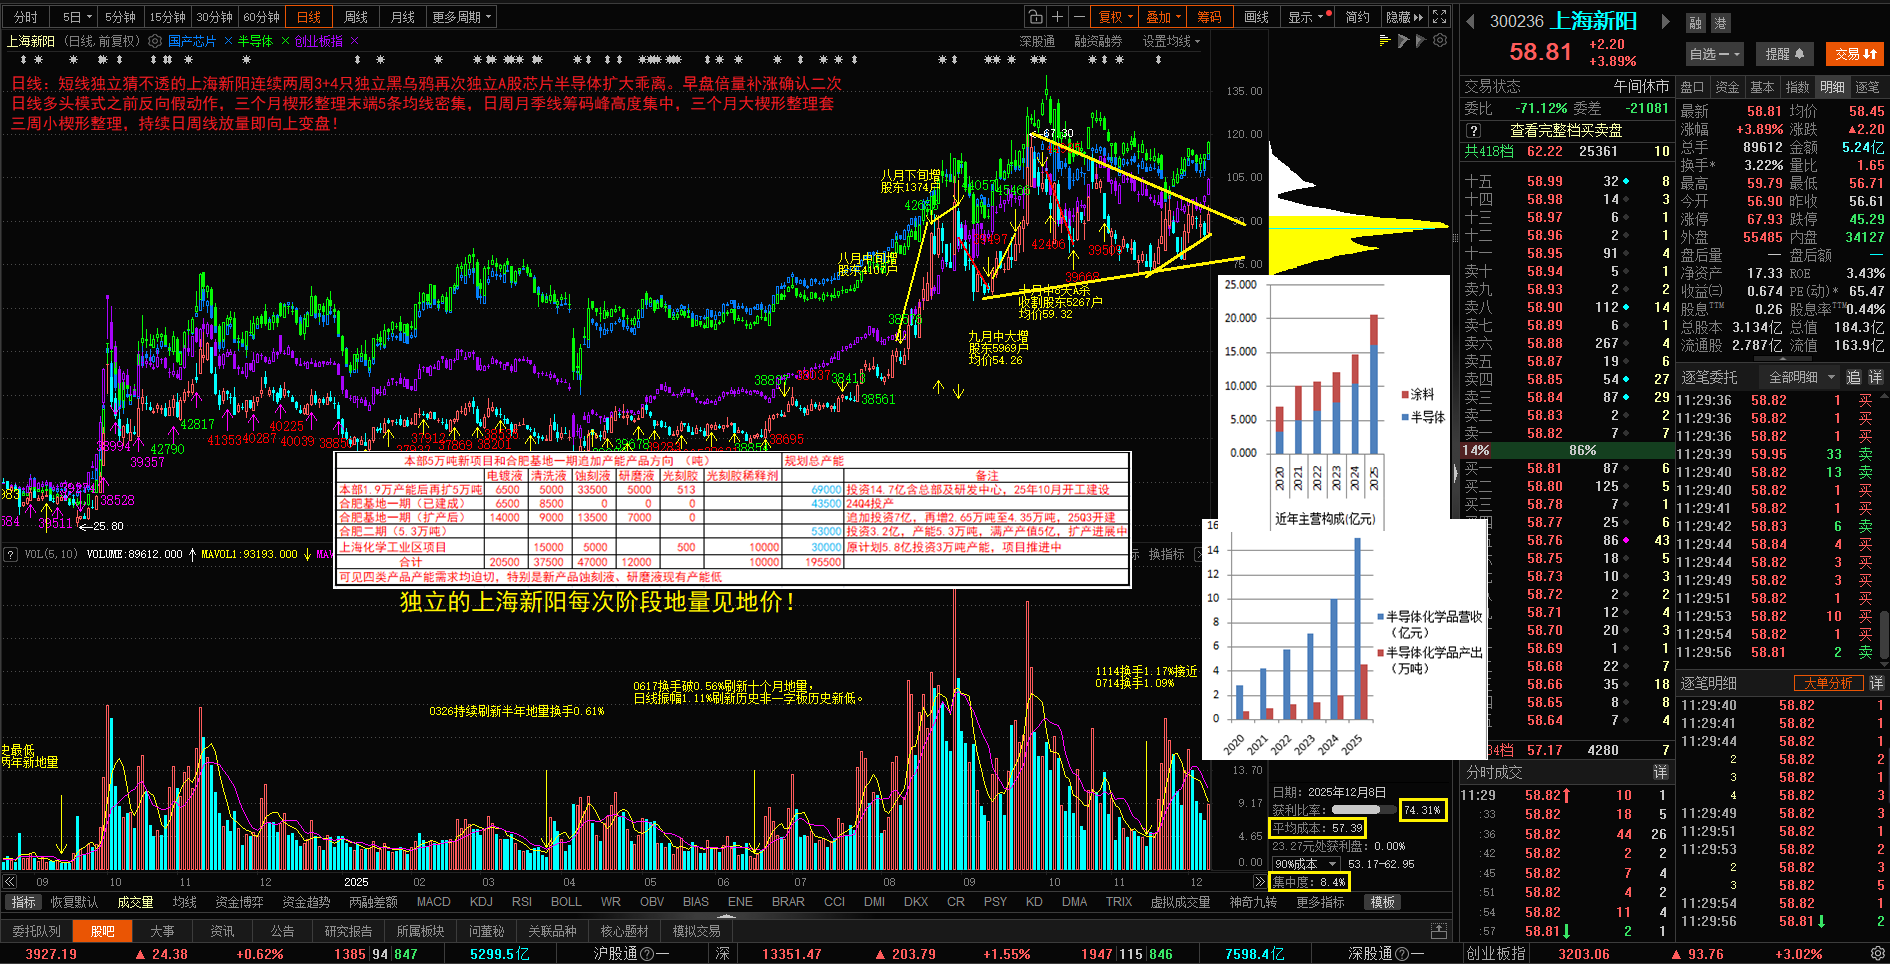This screenshot has width=1890, height=964.
Task: Open 逐笔委托 detail with 详 icon
Action: click(x=1876, y=377)
